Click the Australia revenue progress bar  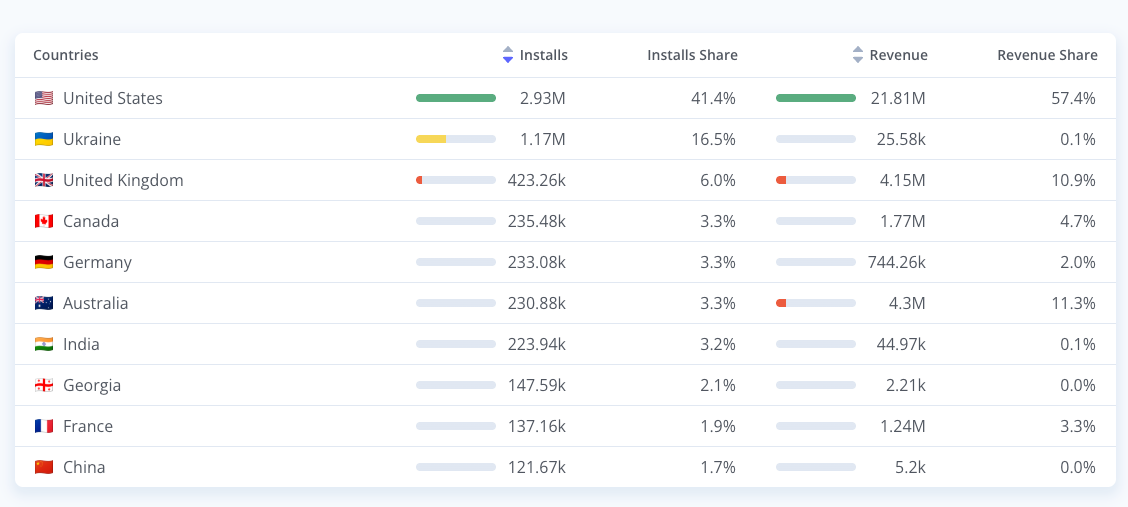(816, 303)
